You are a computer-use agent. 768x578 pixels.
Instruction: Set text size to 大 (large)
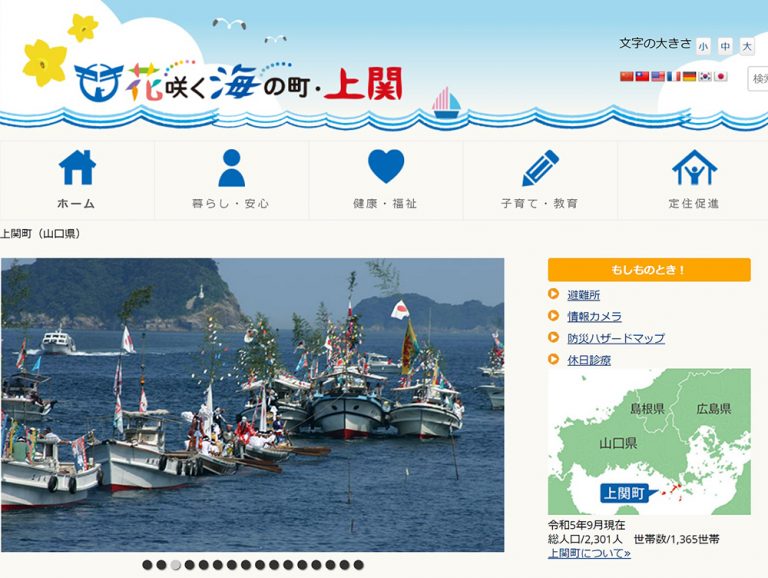(x=747, y=47)
